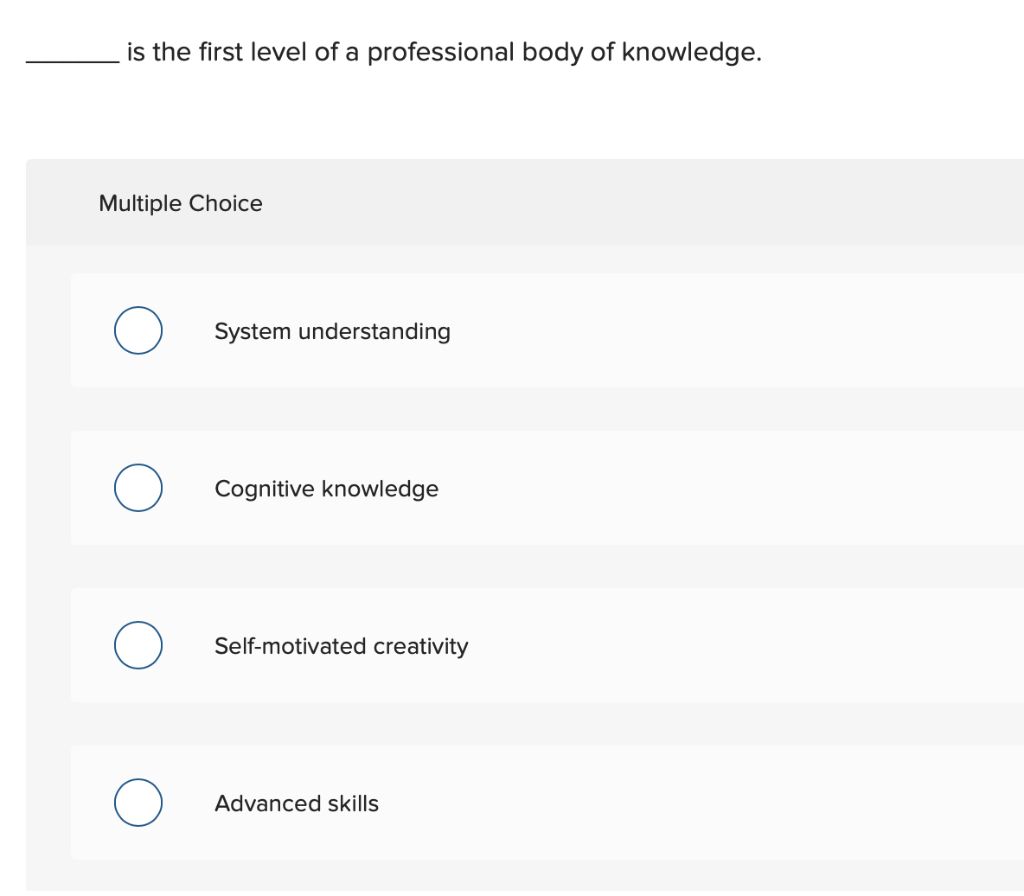The width and height of the screenshot is (1024, 896).
Task: Click the System understanding answer text
Action: 332,331
